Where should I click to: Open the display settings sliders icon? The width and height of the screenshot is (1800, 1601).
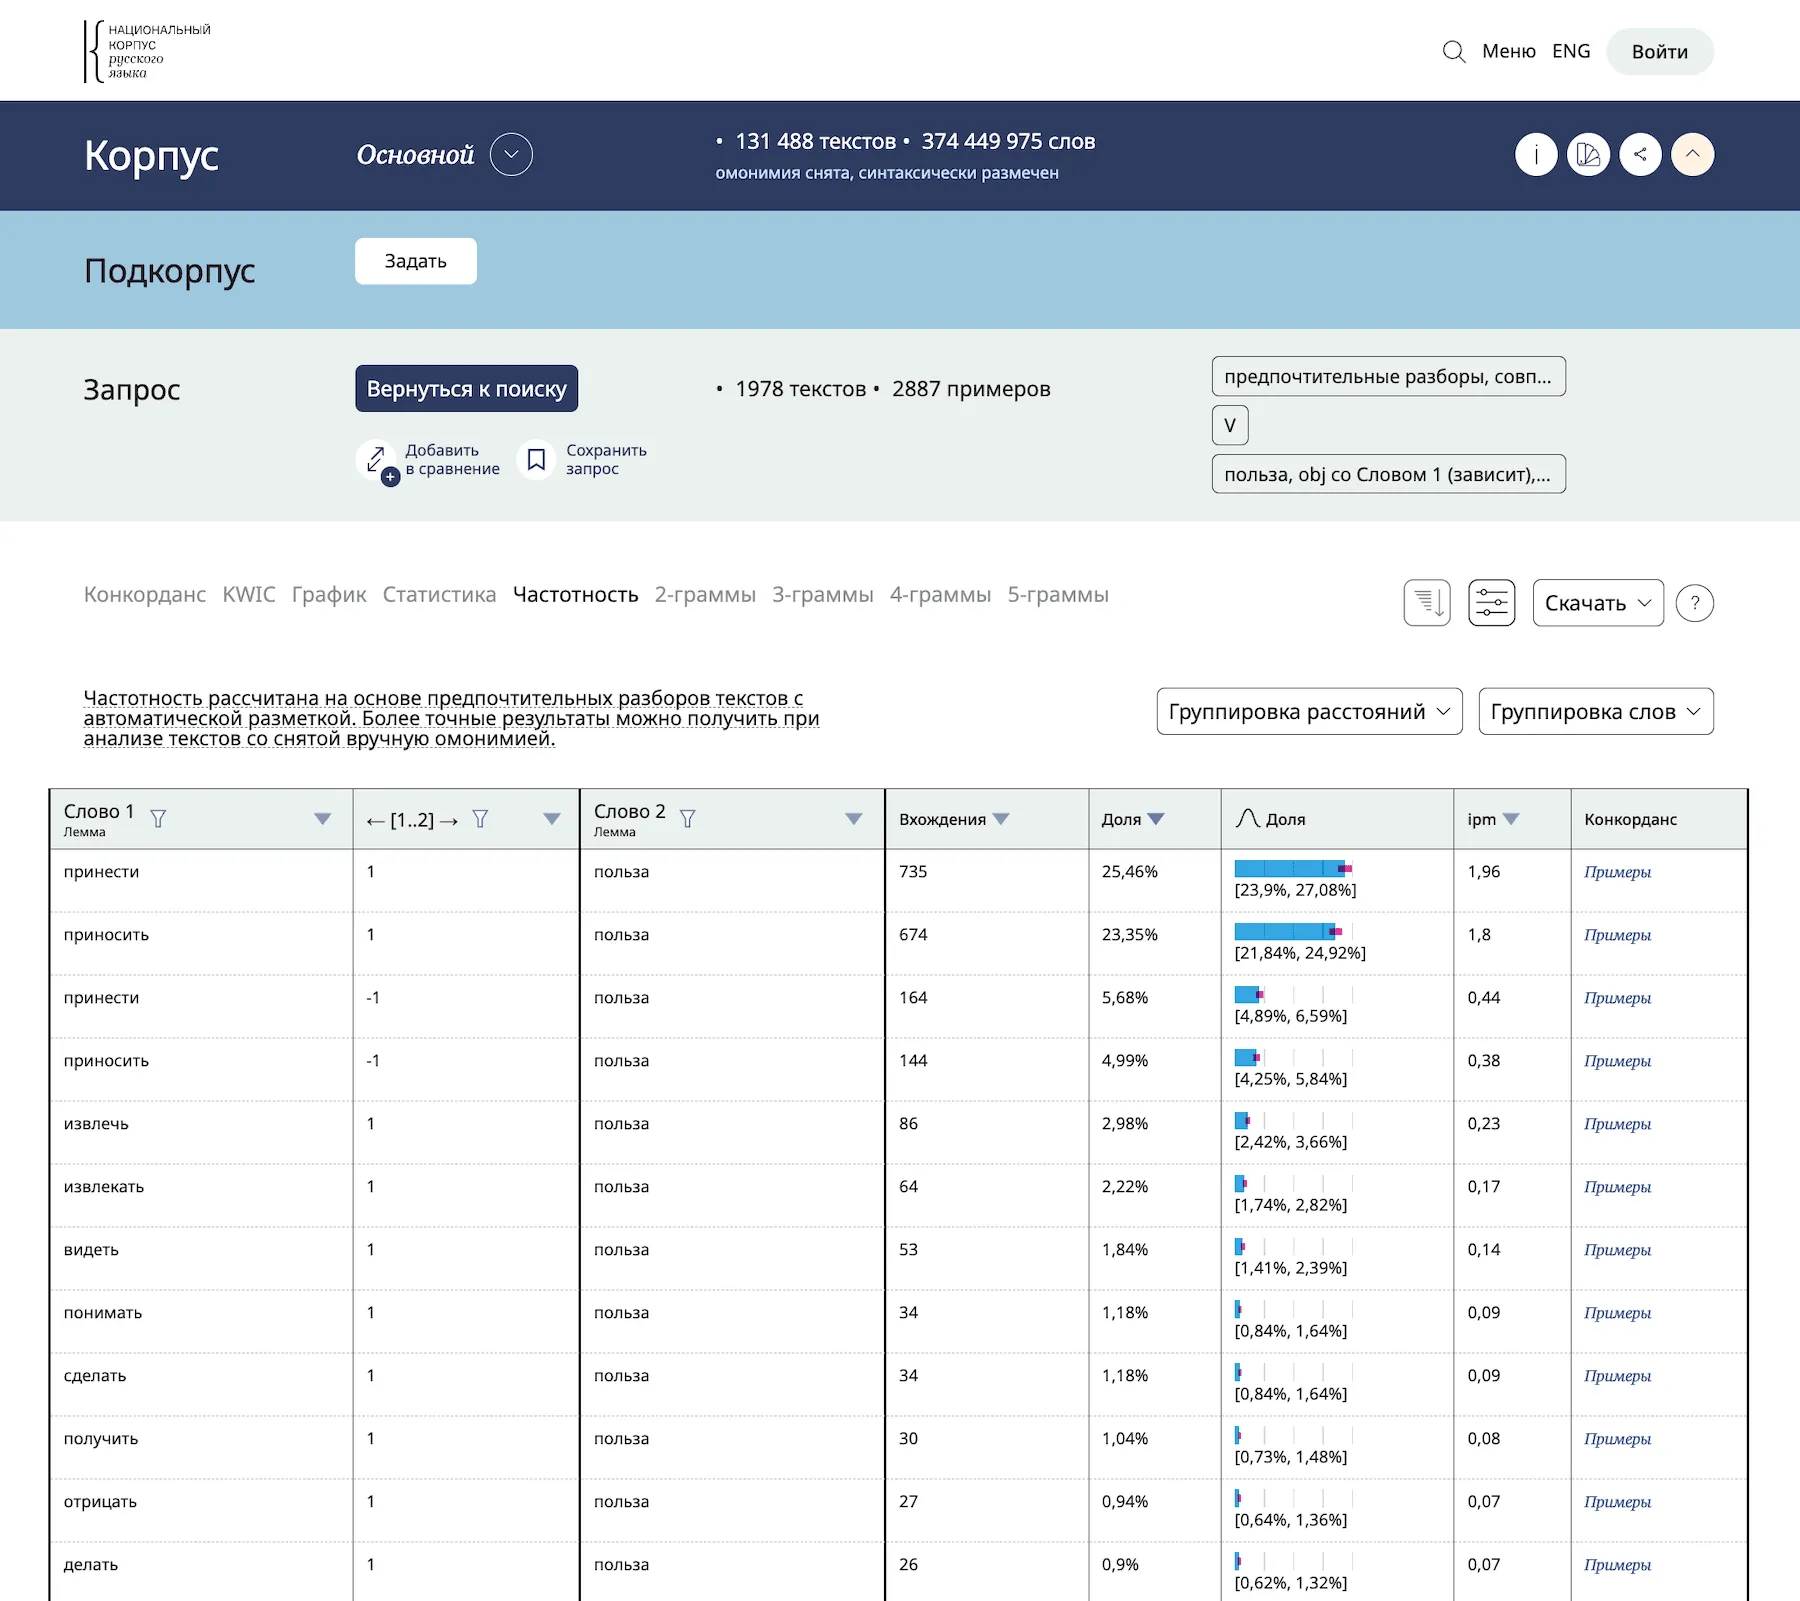pos(1492,603)
